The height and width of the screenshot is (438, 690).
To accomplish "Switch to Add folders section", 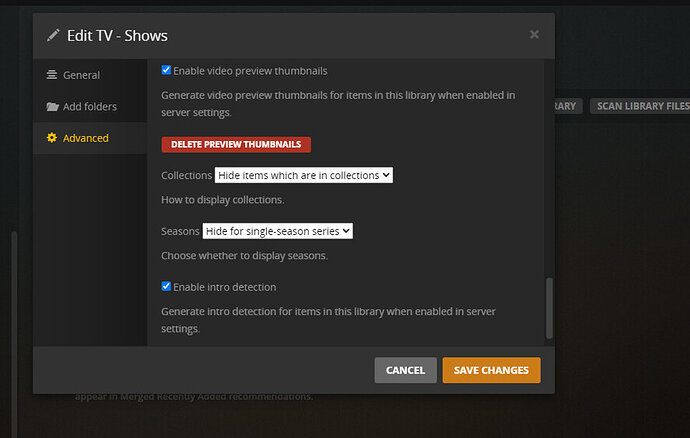I will pos(90,107).
